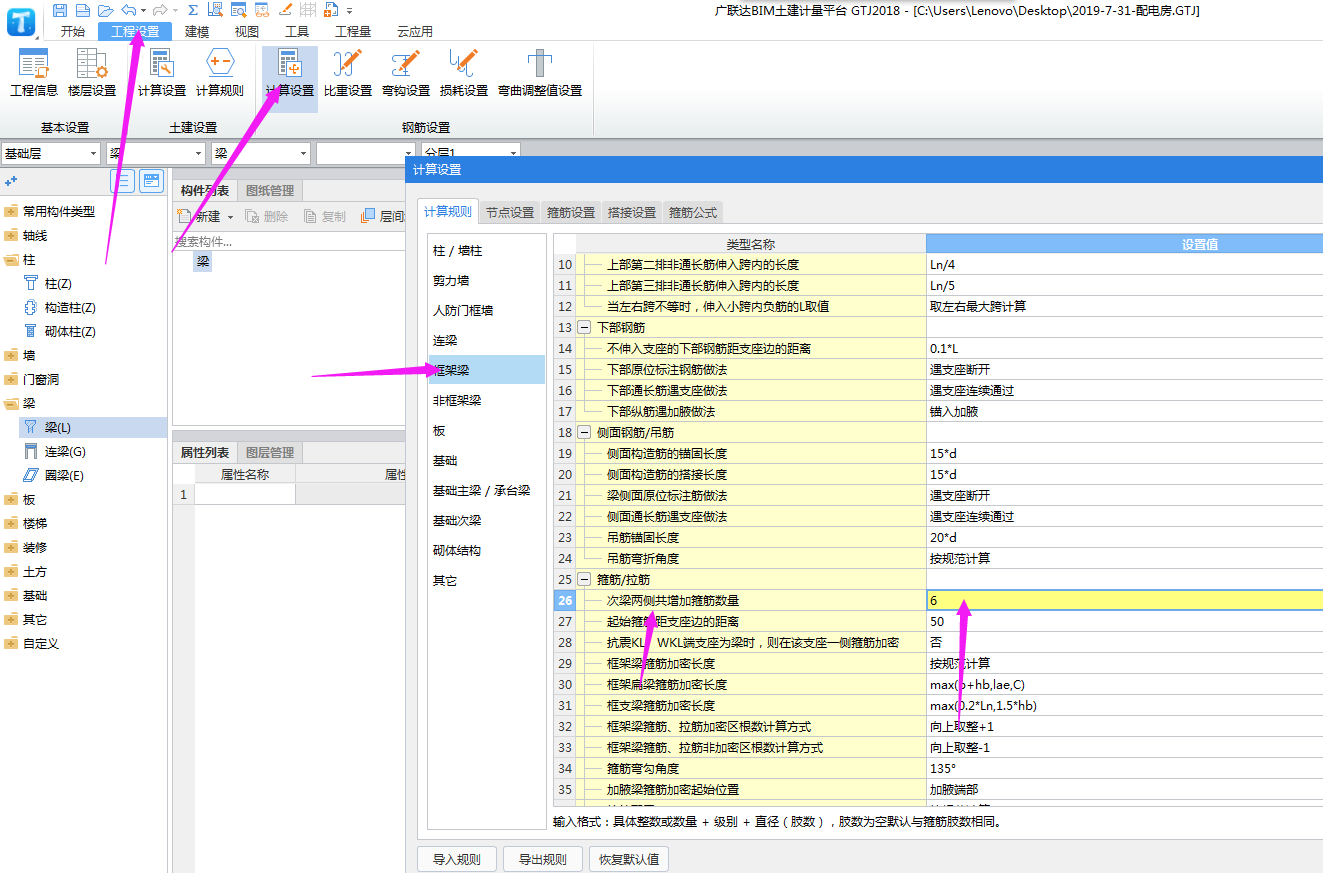Switch to the 工程量 ribbon tab
The width and height of the screenshot is (1323, 873).
tap(353, 31)
